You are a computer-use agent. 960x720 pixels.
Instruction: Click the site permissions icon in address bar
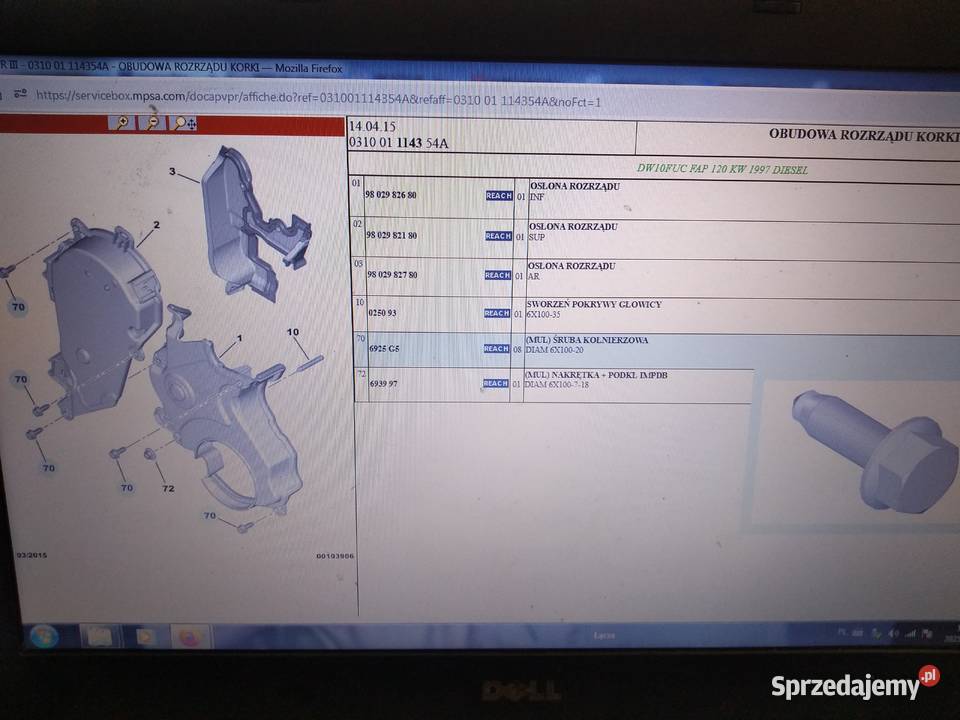tap(21, 95)
